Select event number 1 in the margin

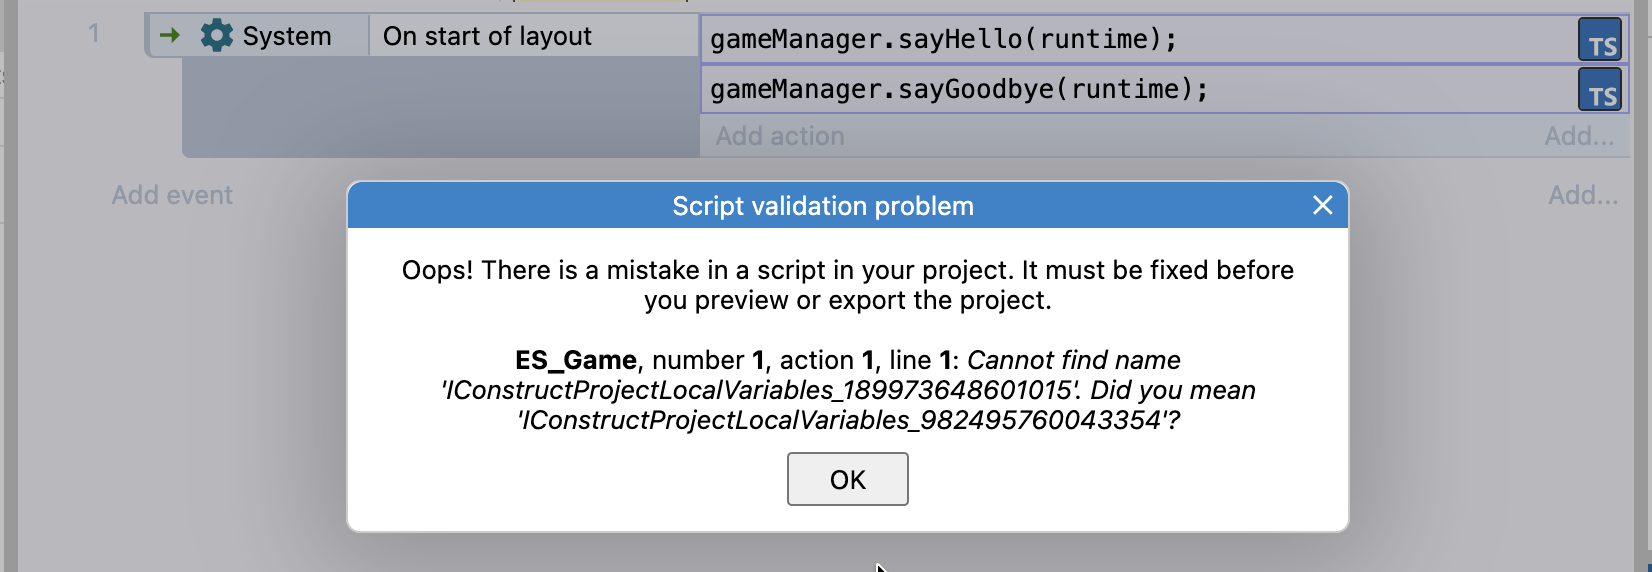tap(94, 34)
